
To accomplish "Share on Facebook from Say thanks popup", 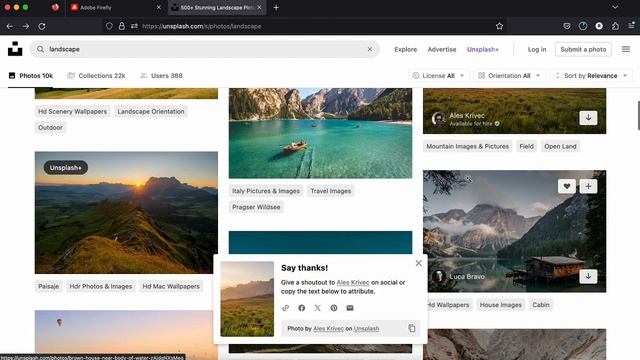I will 302,308.
